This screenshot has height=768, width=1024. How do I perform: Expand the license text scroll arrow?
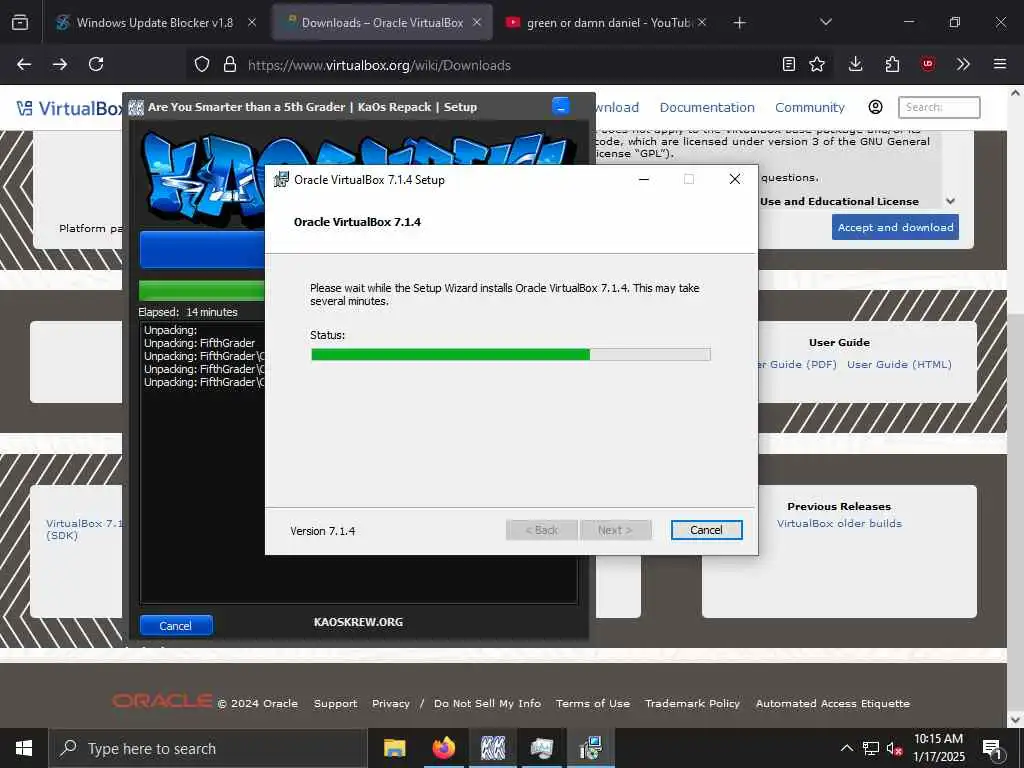pyautogui.click(x=951, y=201)
